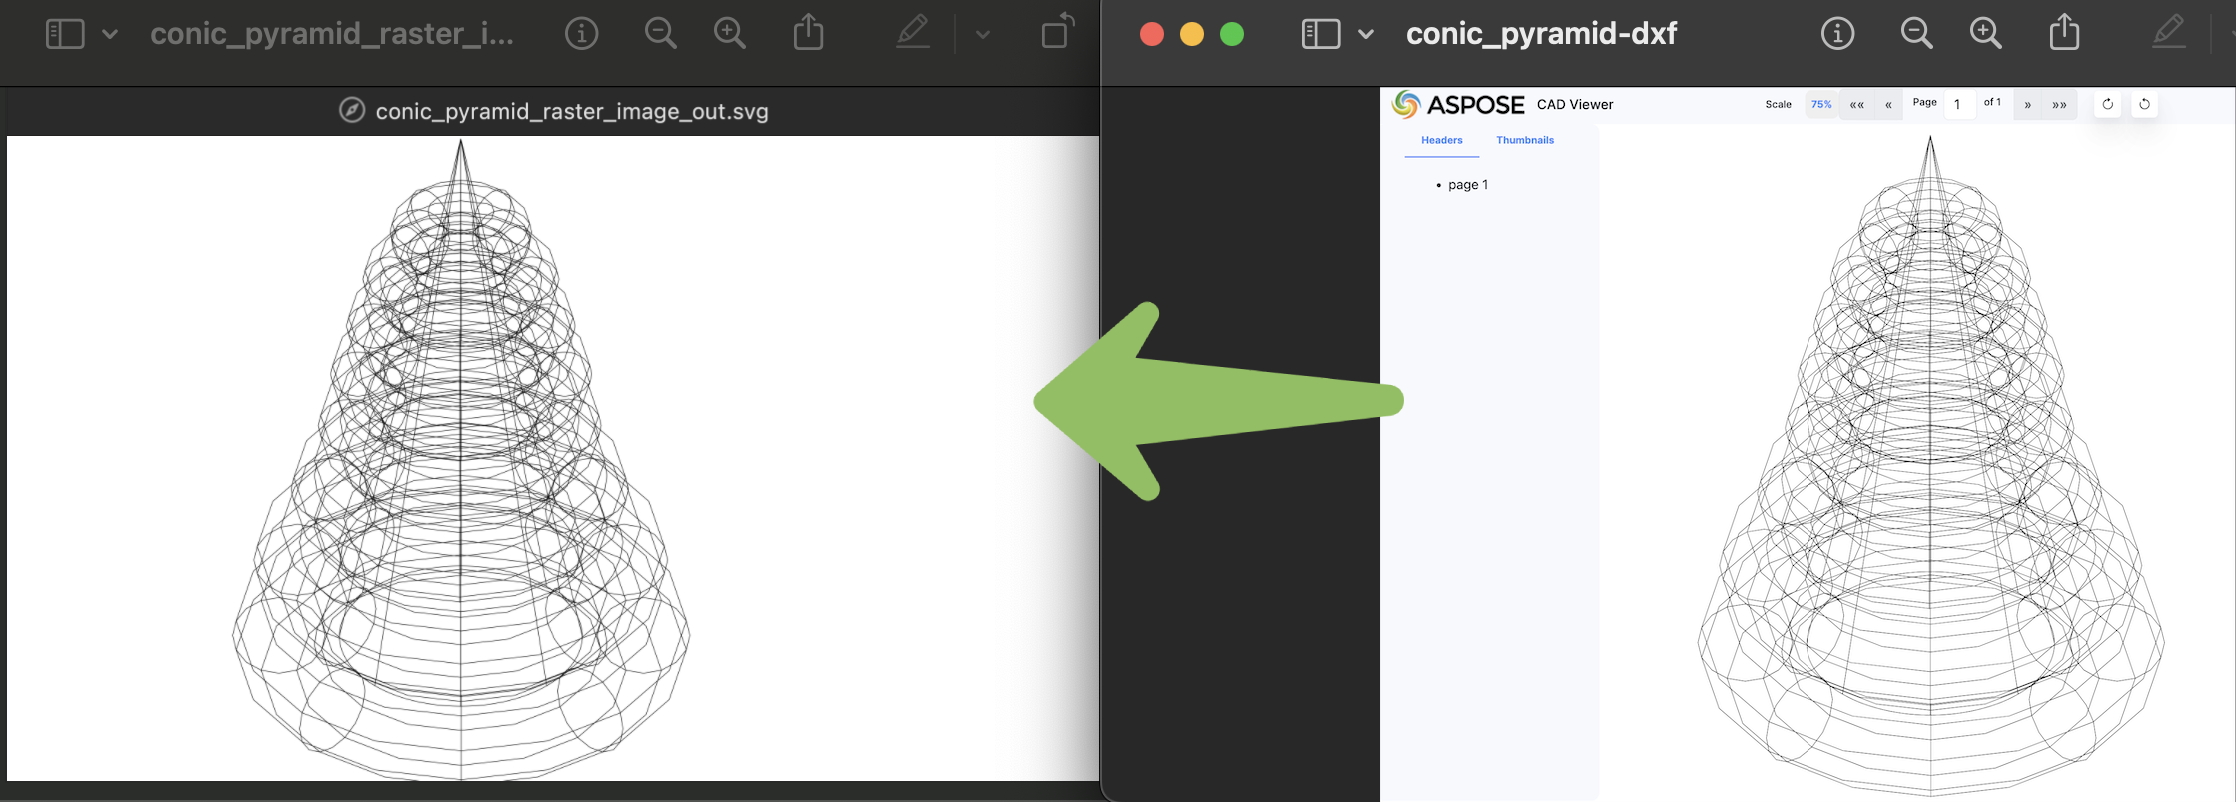Select the Headers tab
The image size is (2236, 802).
pyautogui.click(x=1441, y=140)
